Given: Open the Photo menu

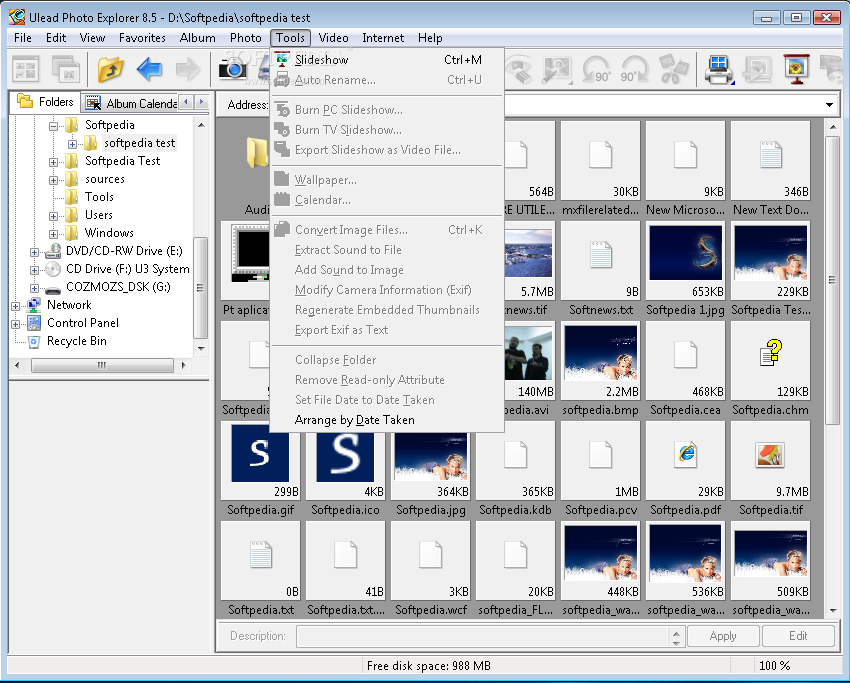Looking at the screenshot, I should pyautogui.click(x=246, y=38).
